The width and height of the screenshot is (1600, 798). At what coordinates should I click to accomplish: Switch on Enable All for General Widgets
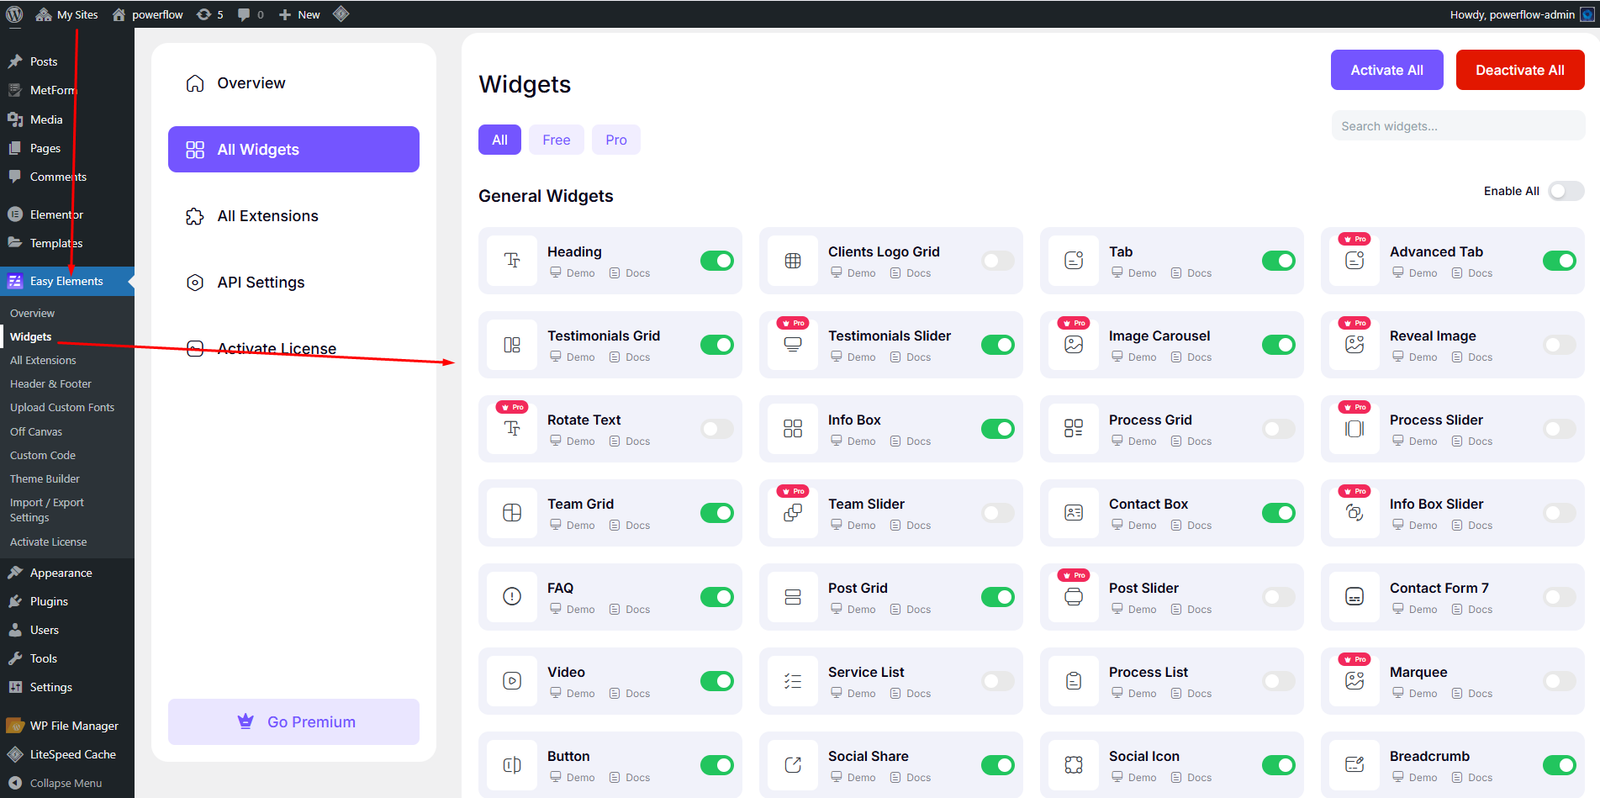pyautogui.click(x=1566, y=191)
